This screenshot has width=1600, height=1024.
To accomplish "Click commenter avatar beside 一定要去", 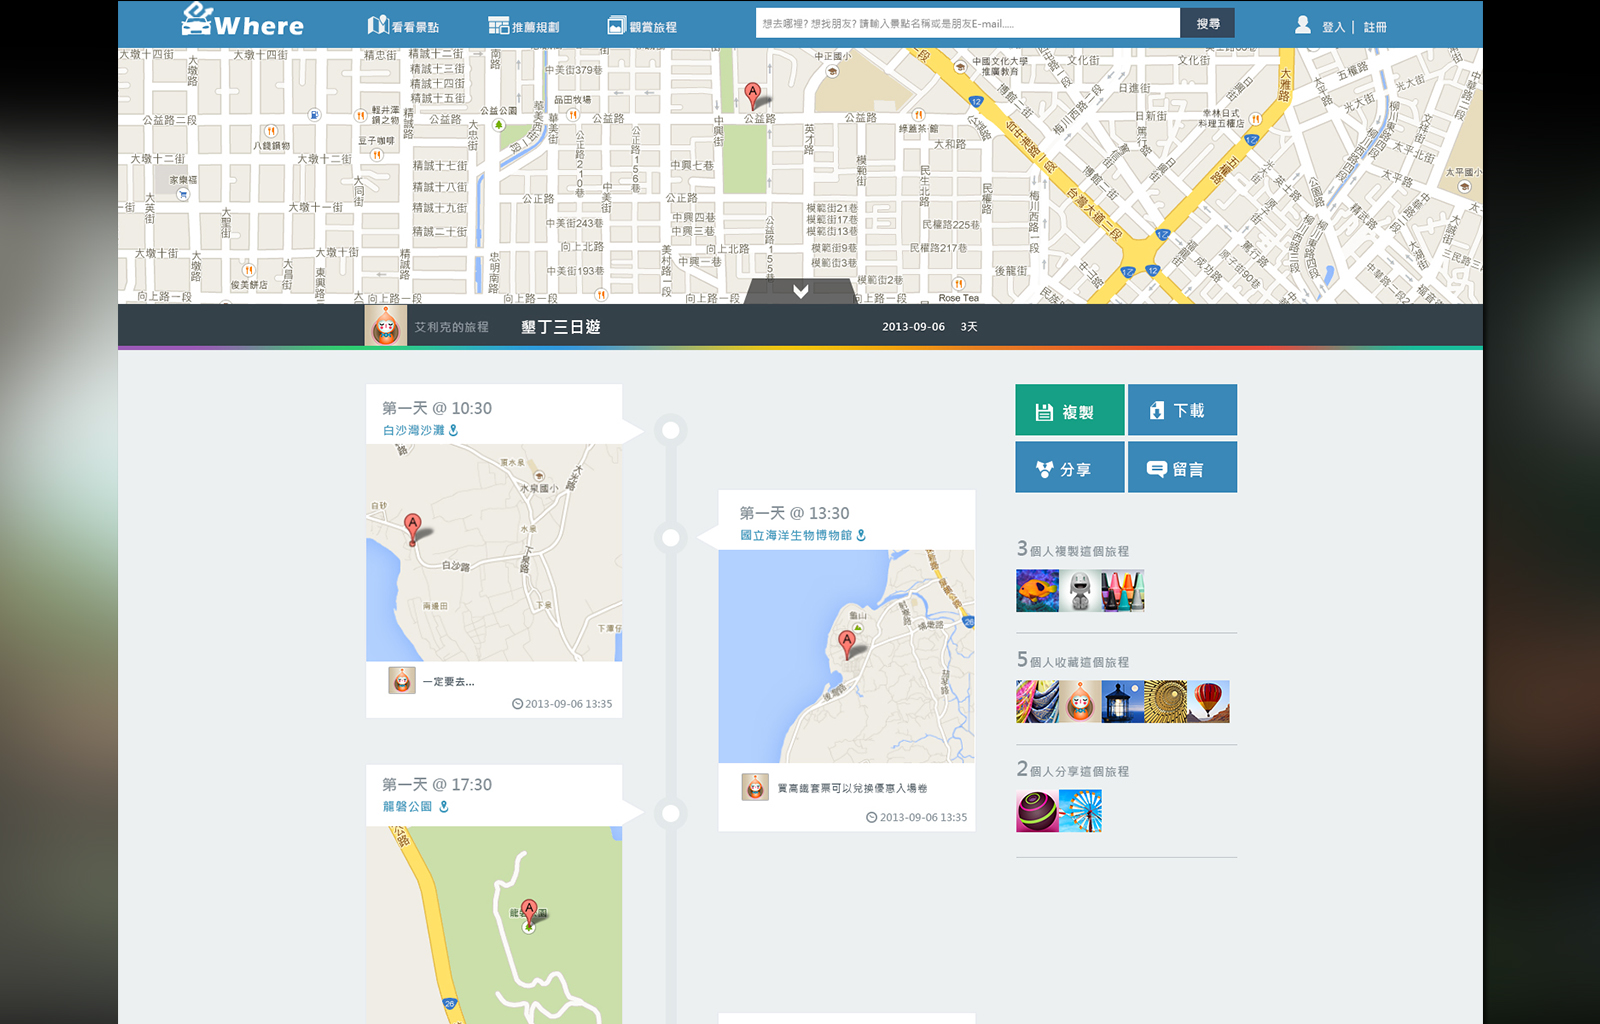I will click(402, 681).
